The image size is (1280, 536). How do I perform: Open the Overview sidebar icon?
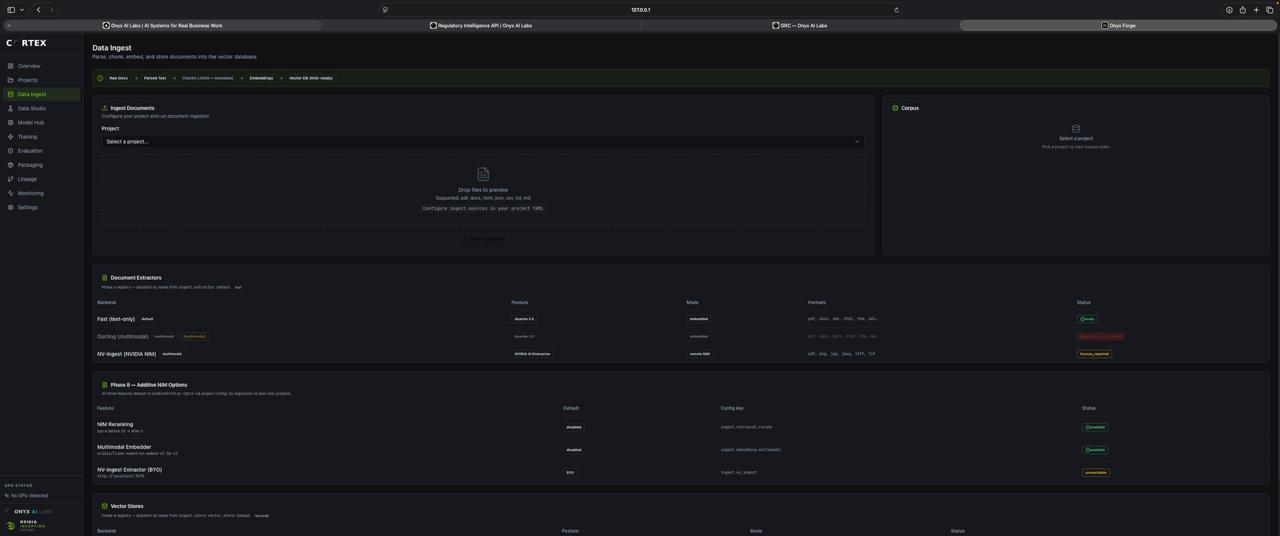tap(10, 66)
